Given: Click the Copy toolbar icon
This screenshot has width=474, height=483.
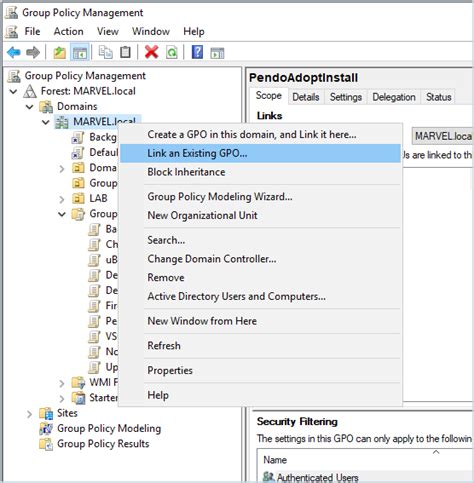Looking at the screenshot, I should tap(106, 52).
